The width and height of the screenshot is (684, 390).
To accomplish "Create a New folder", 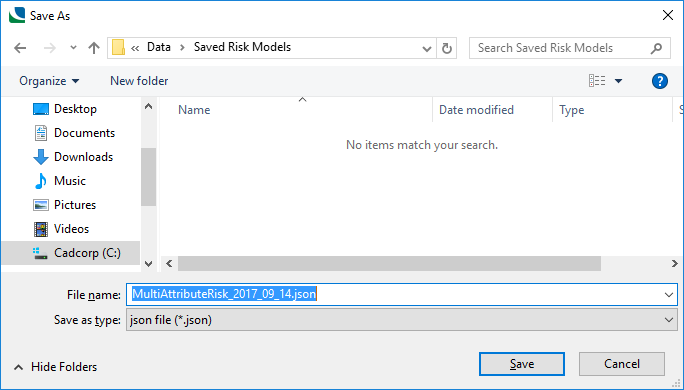I will pyautogui.click(x=139, y=81).
